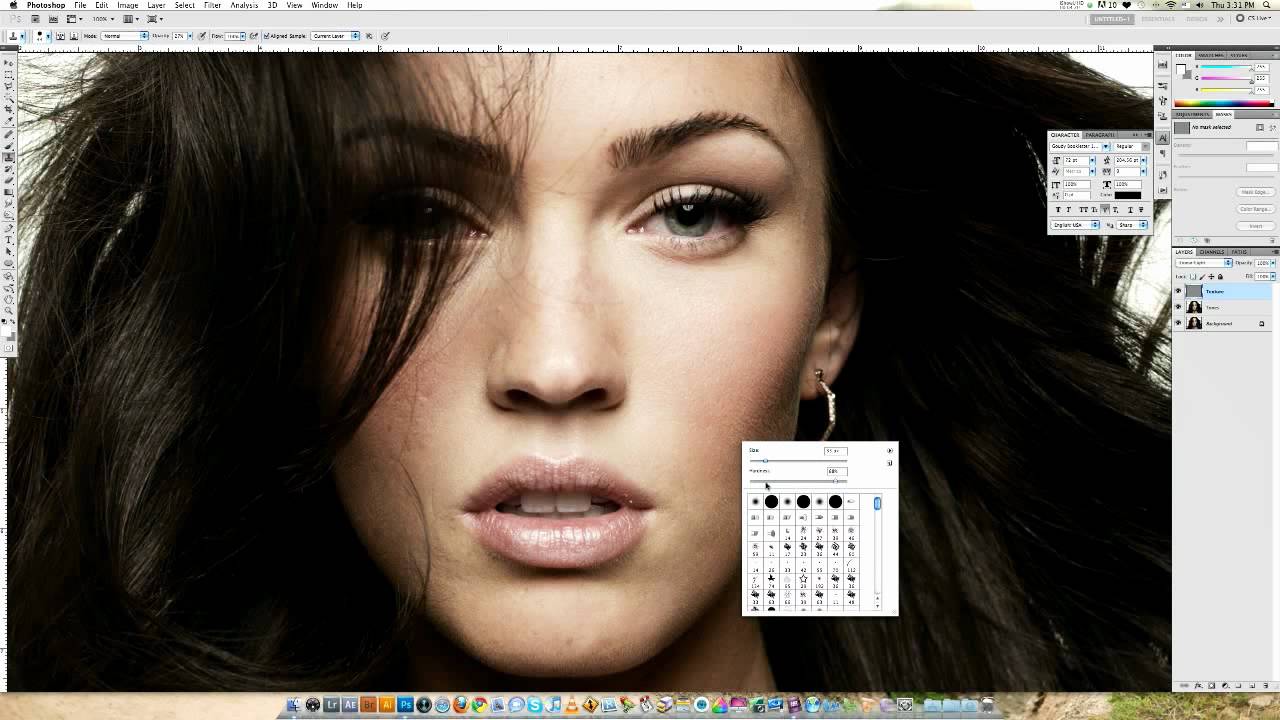
Task: Toggle the Clone Source panel button
Action: click(x=74, y=36)
